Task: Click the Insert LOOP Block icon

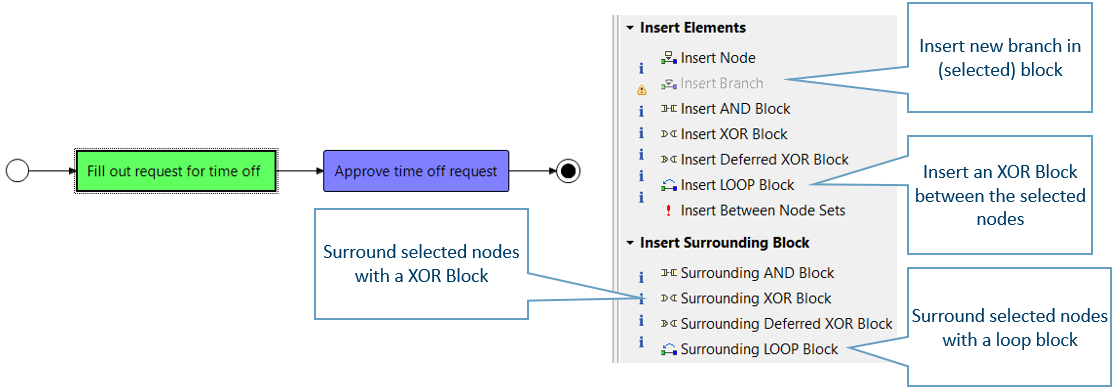Action: 669,186
